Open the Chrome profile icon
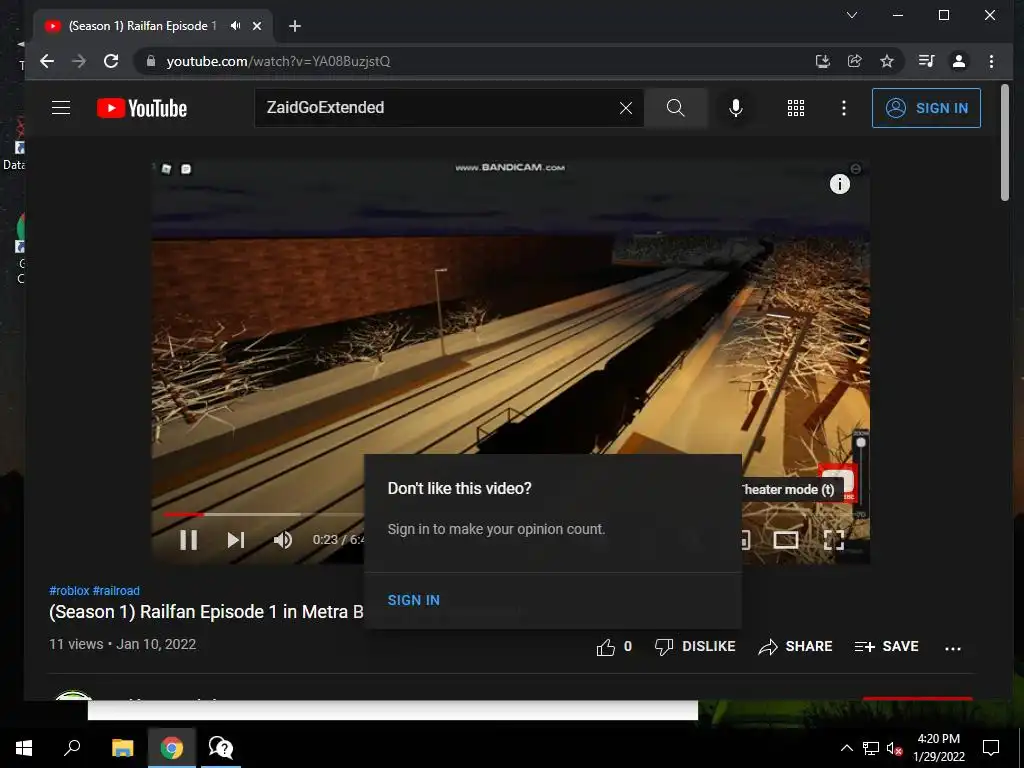 pyautogui.click(x=959, y=61)
